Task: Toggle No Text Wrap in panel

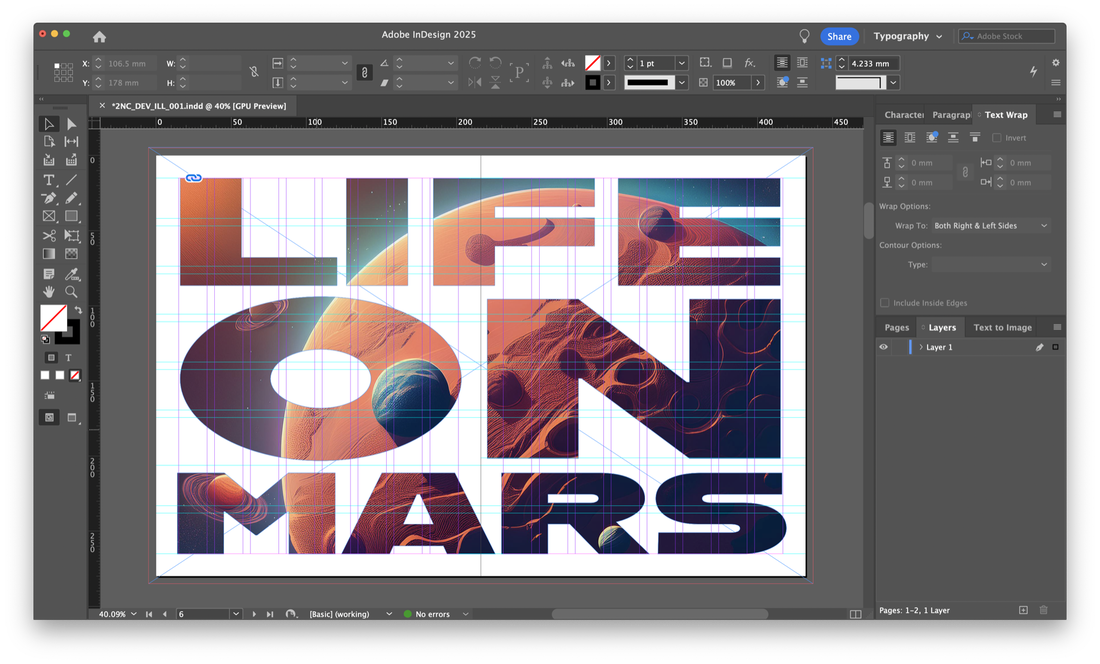Action: [x=888, y=138]
